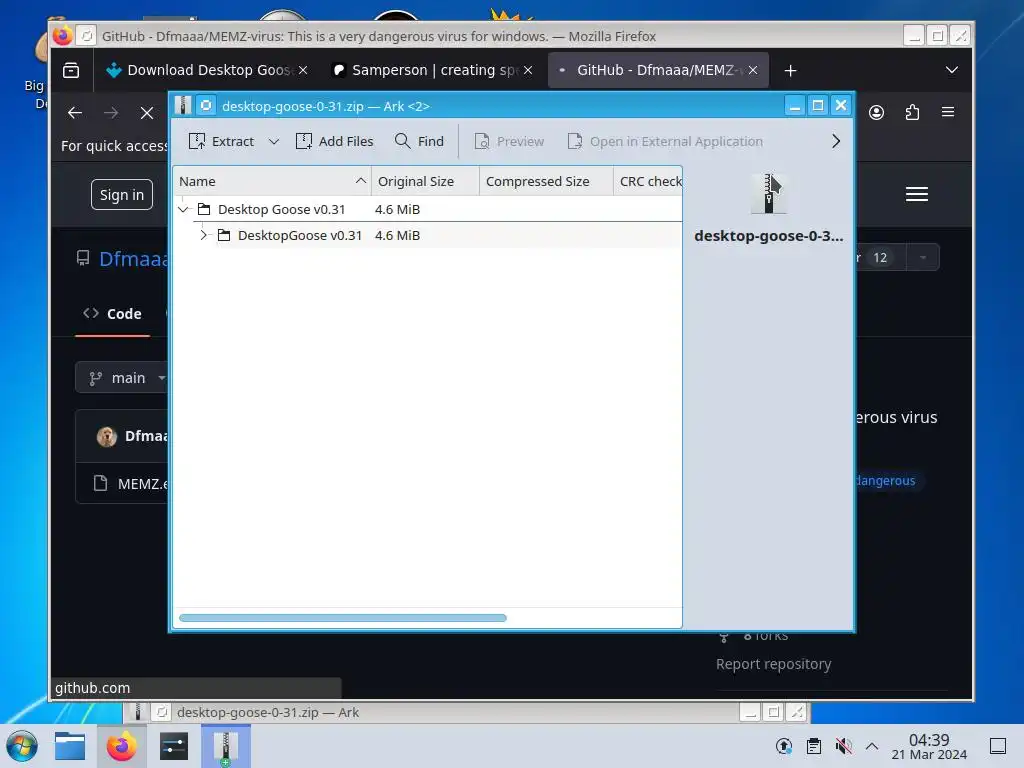
Task: Click the horizontal scrollbar in Ark file list
Action: pyautogui.click(x=343, y=618)
